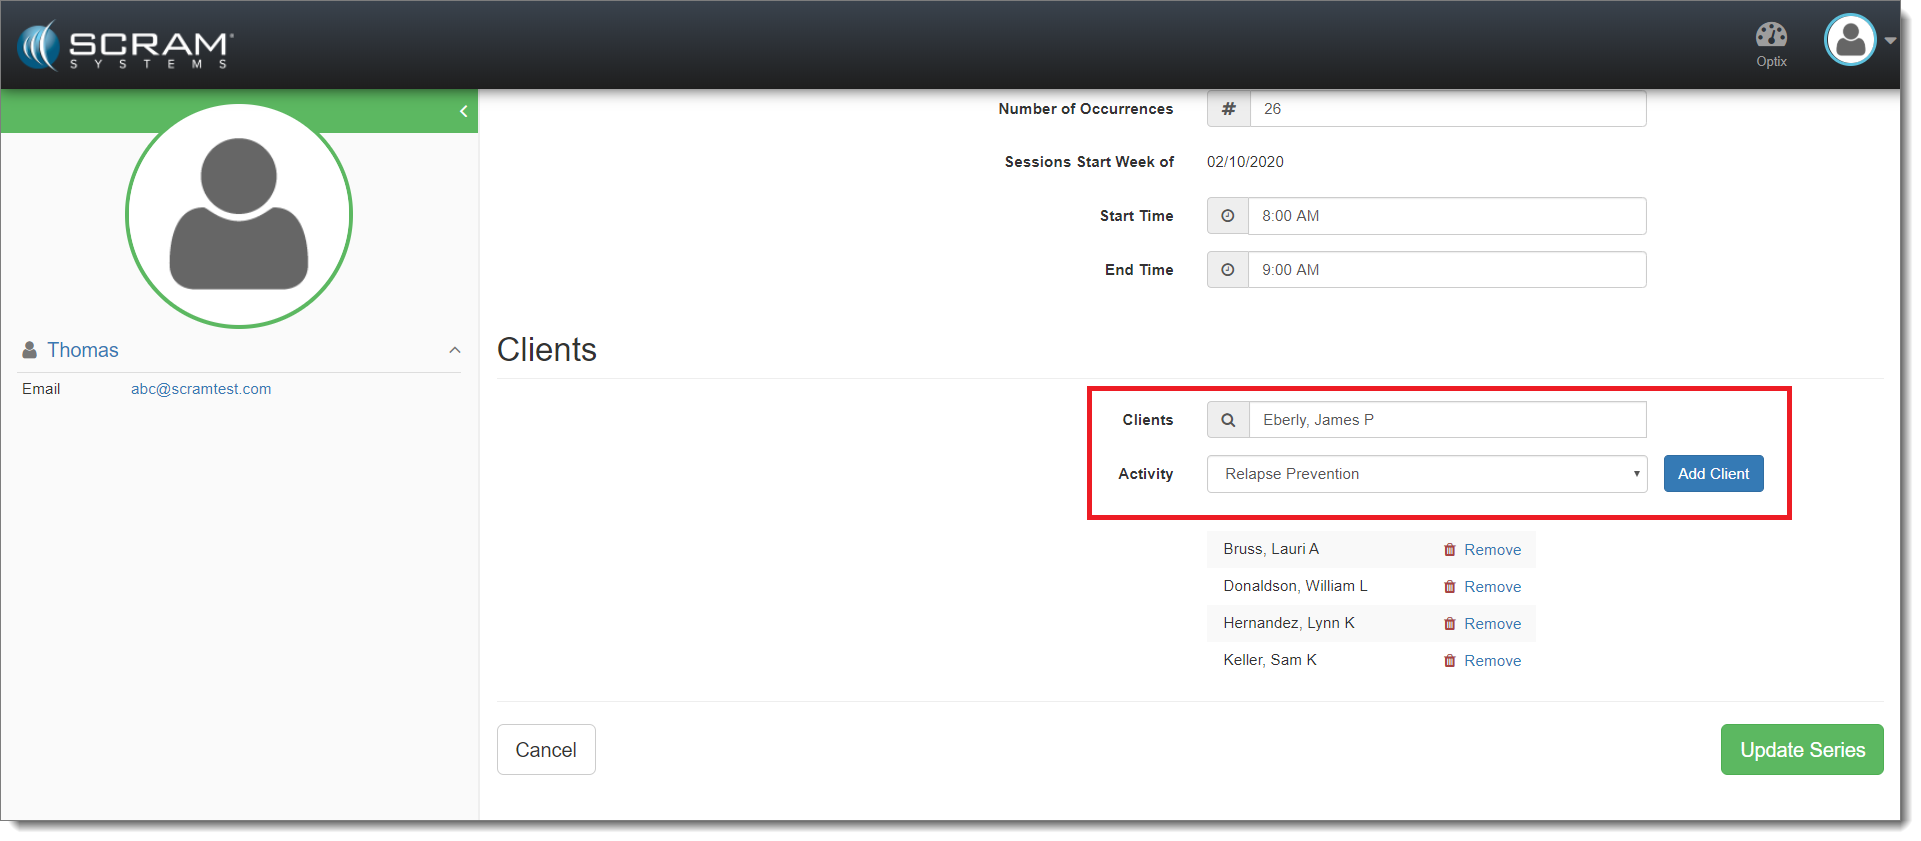The width and height of the screenshot is (1921, 841).
Task: Click the green Update Series button
Action: (x=1801, y=750)
